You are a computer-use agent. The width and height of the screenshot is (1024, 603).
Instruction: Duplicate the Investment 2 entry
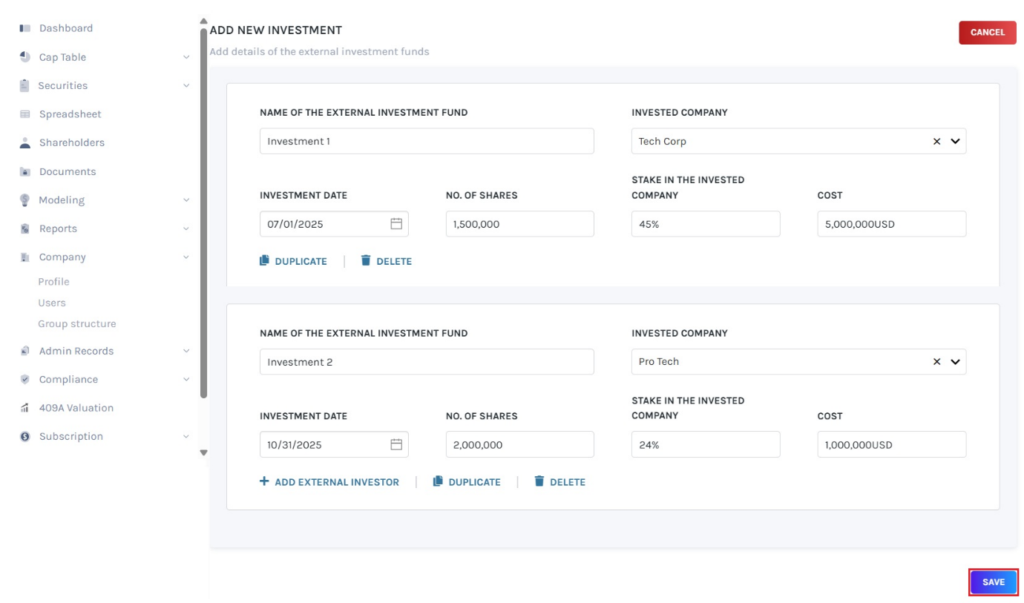click(x=467, y=481)
